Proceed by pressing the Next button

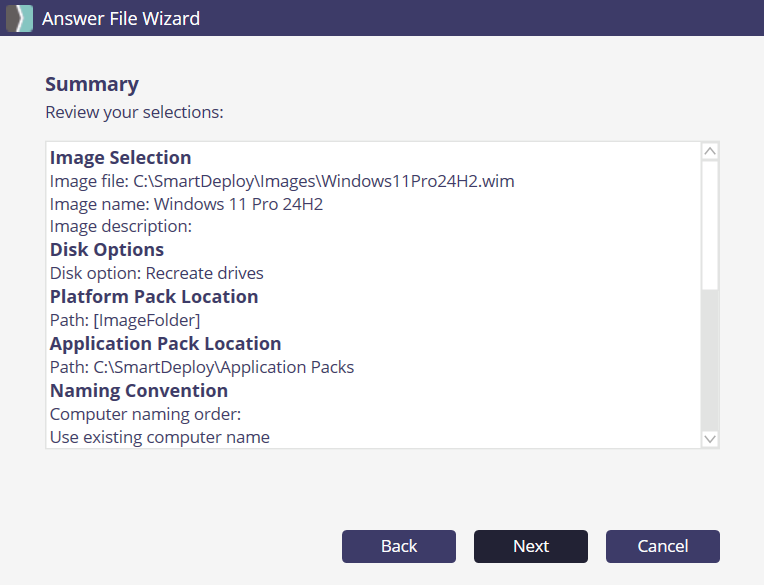click(531, 546)
